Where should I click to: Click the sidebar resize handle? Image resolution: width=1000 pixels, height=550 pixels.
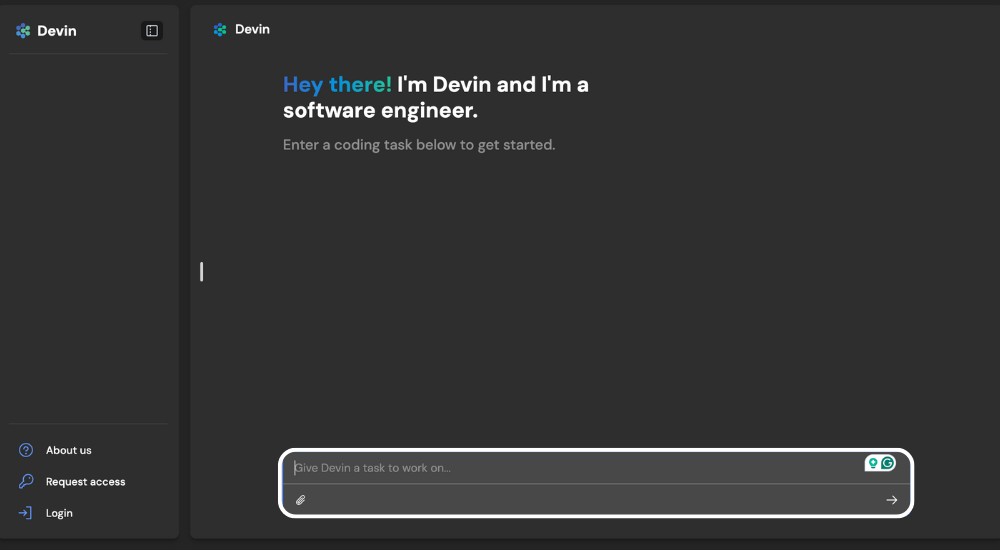[x=202, y=272]
